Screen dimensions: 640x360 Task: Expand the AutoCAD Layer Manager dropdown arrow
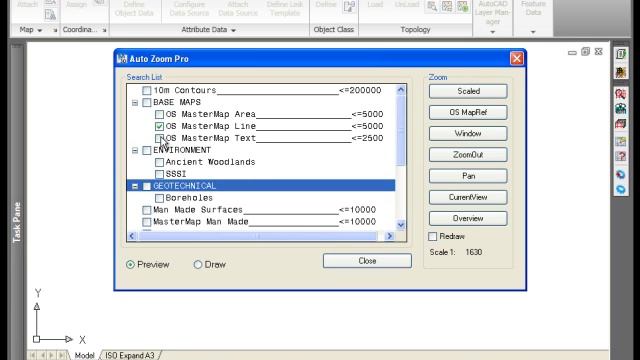click(x=493, y=32)
